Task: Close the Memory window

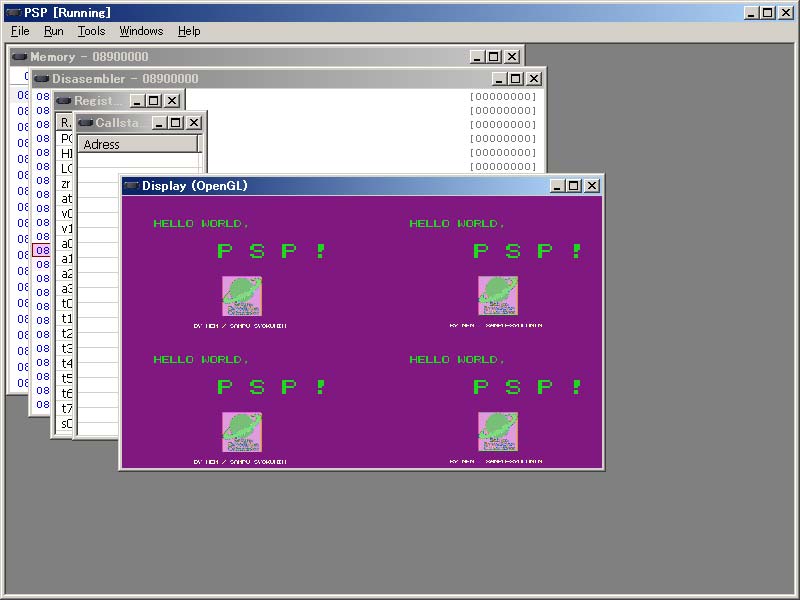Action: 512,57
